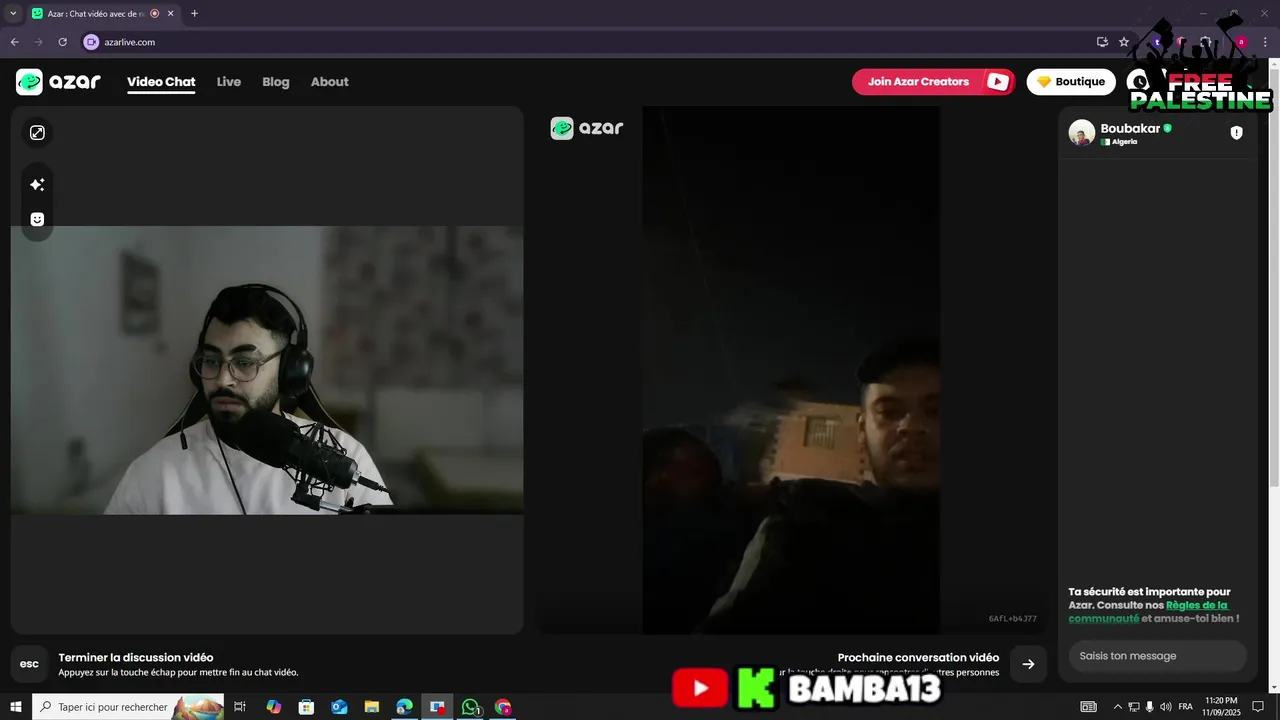Screen dimensions: 1280x720
Task: Click the report shield icon next to Boubakar
Action: click(x=1236, y=133)
